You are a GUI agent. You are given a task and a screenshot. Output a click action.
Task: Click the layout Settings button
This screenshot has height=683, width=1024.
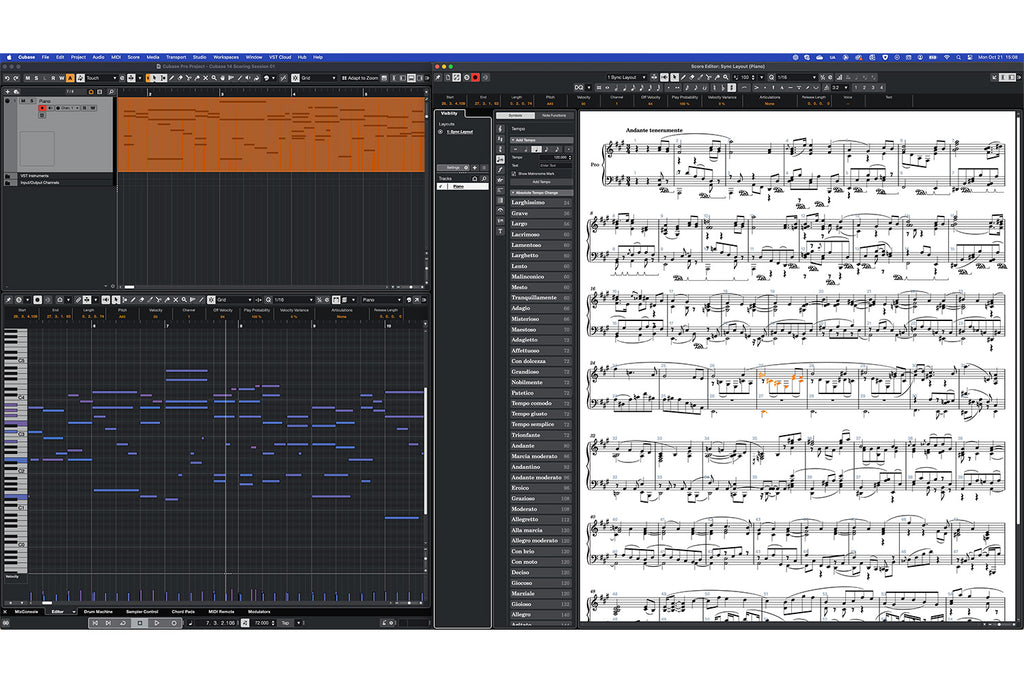(453, 168)
